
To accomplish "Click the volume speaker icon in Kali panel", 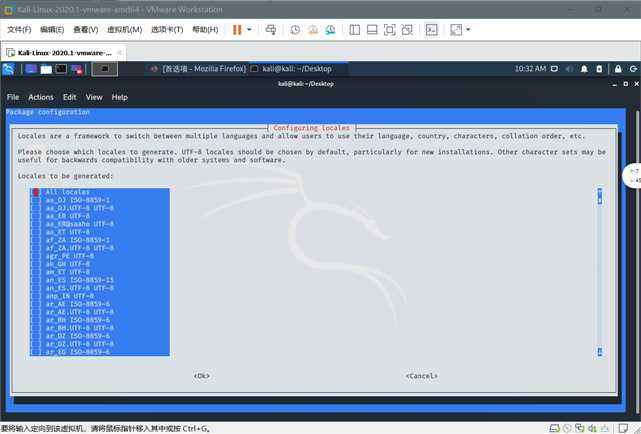I will click(x=569, y=69).
